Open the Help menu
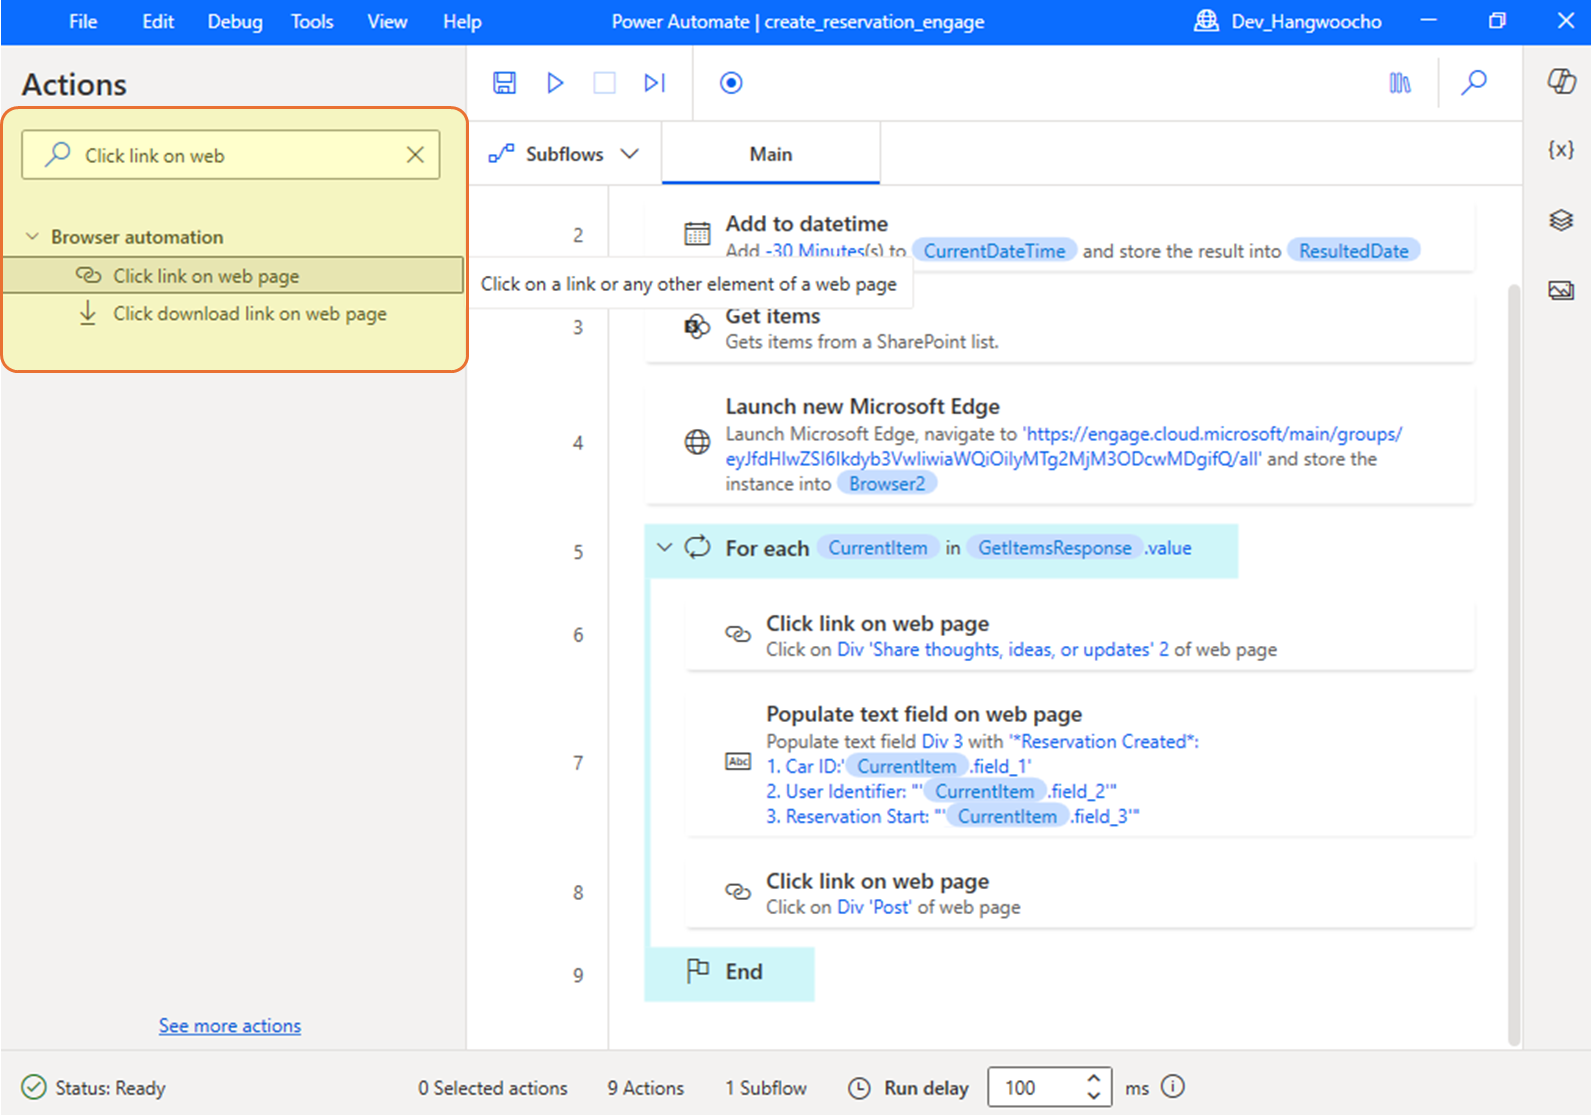1591x1115 pixels. tap(462, 22)
